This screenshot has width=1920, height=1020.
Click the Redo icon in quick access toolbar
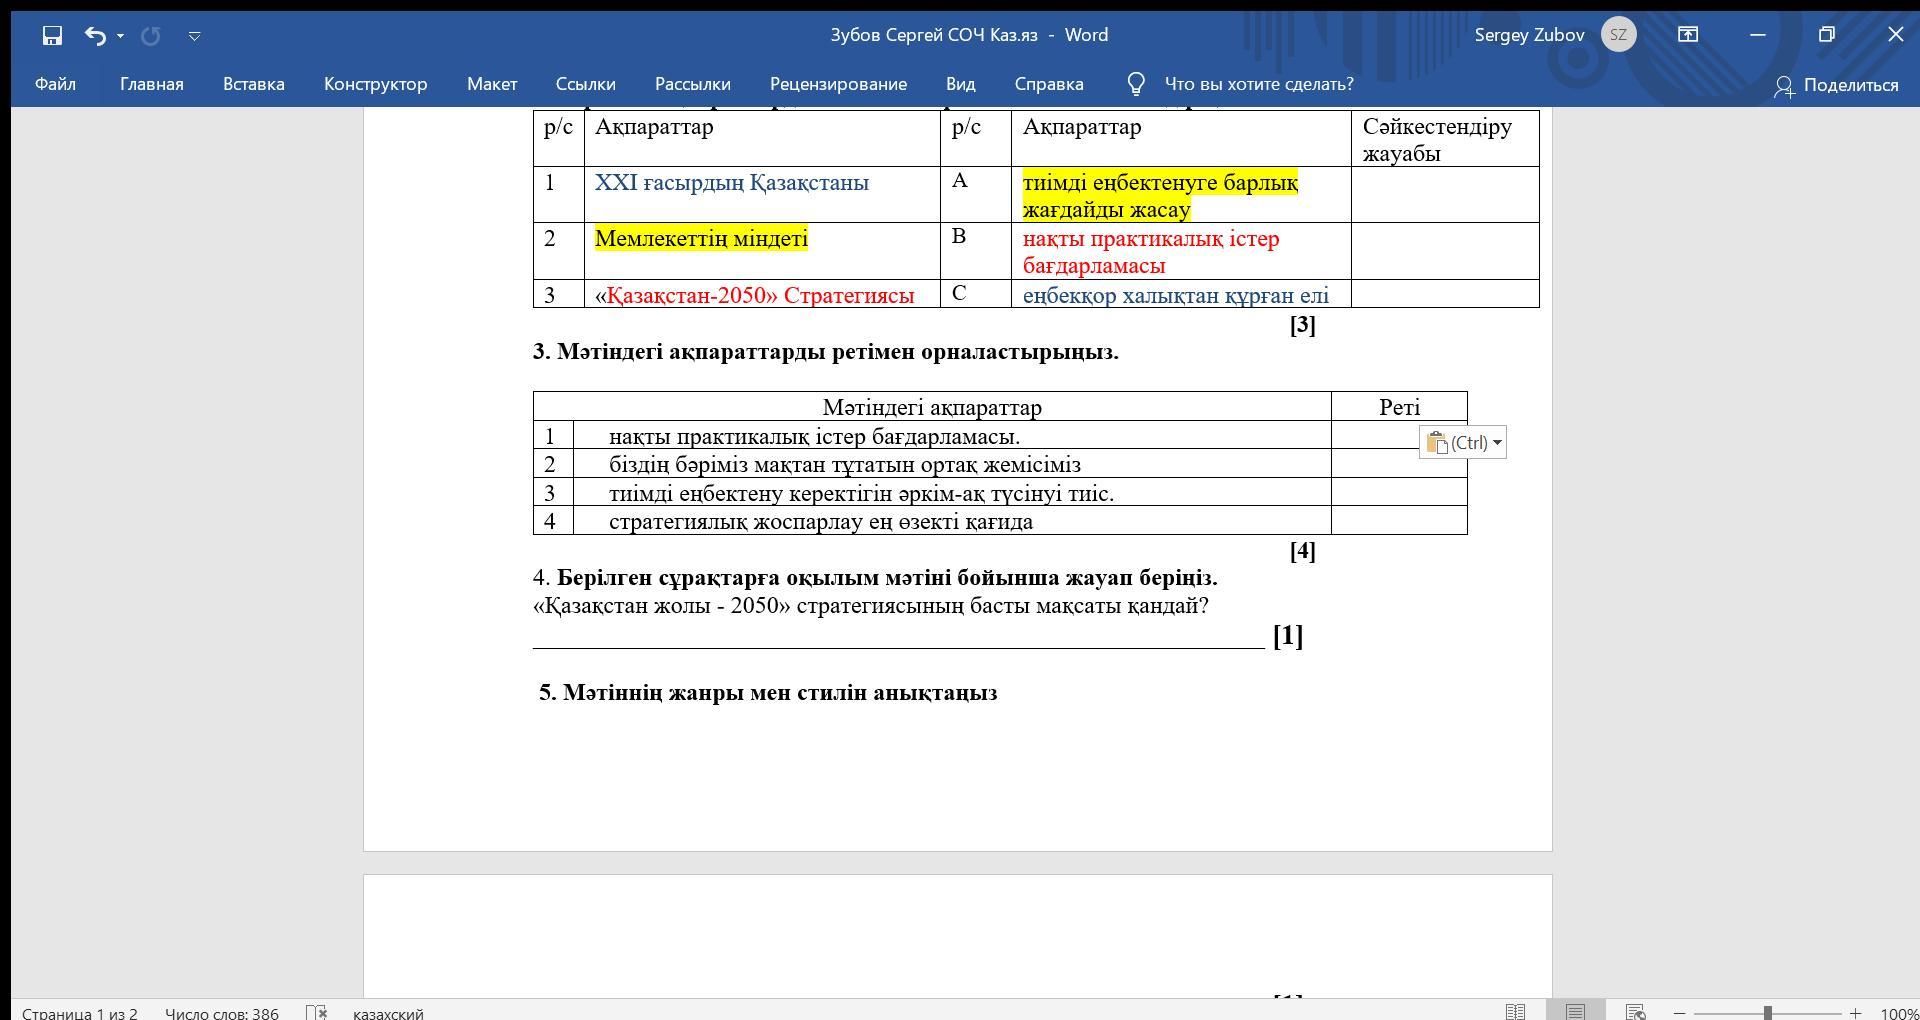click(x=151, y=35)
